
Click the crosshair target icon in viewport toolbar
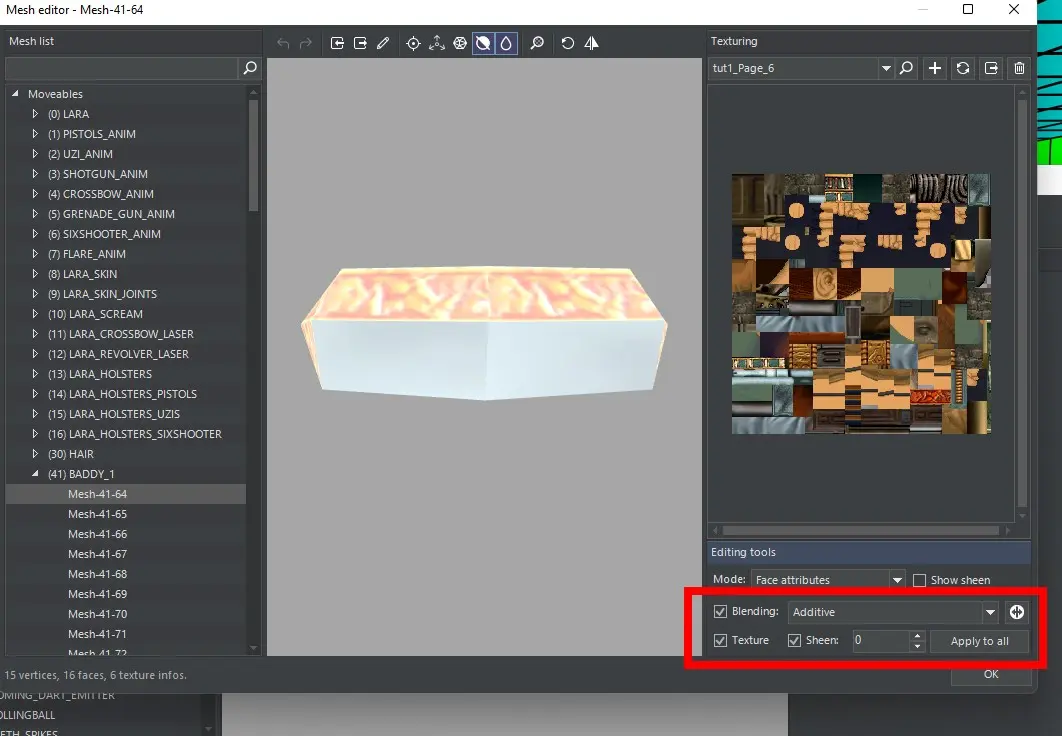click(x=413, y=43)
